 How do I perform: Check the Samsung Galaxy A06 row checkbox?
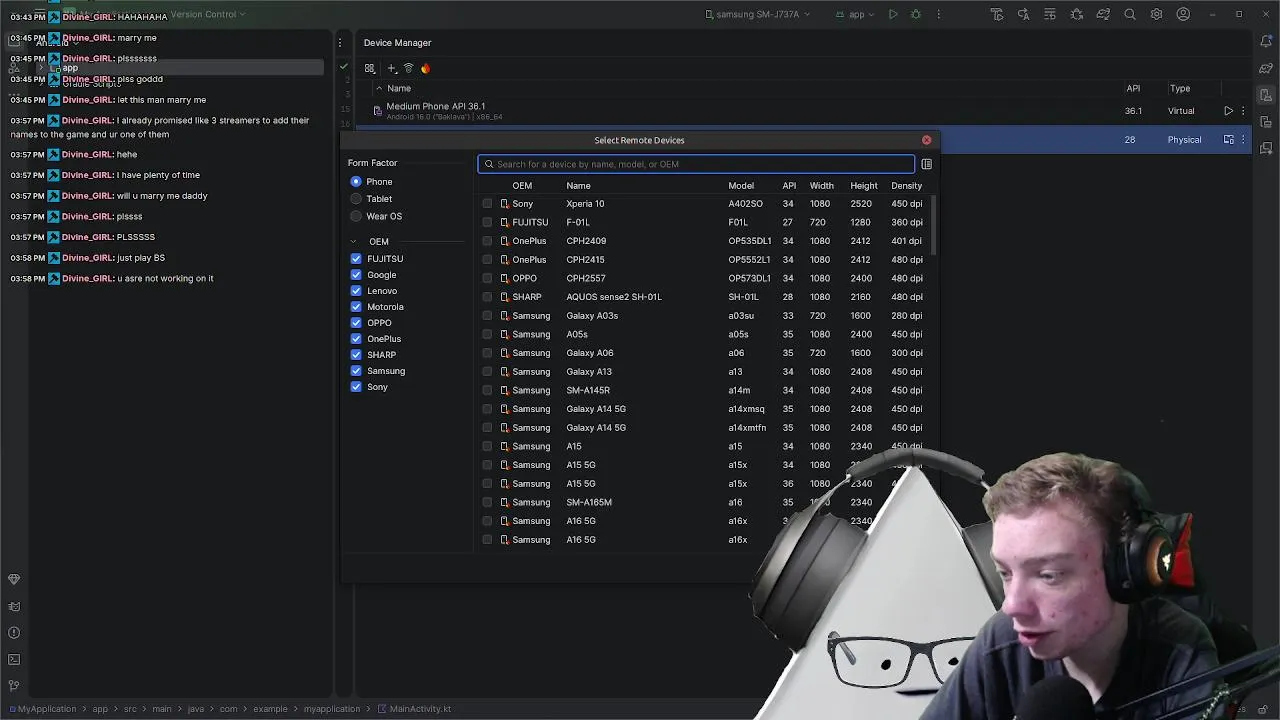coord(487,353)
